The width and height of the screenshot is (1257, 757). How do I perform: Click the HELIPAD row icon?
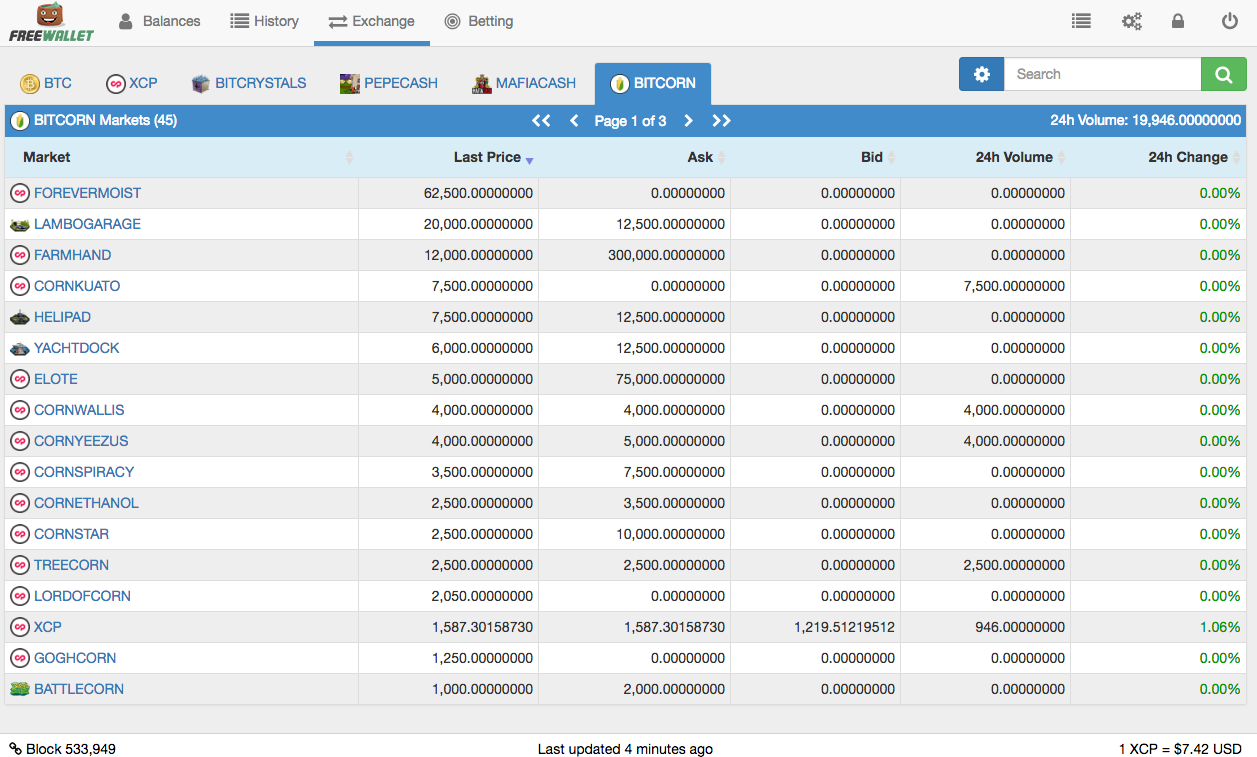[19, 317]
